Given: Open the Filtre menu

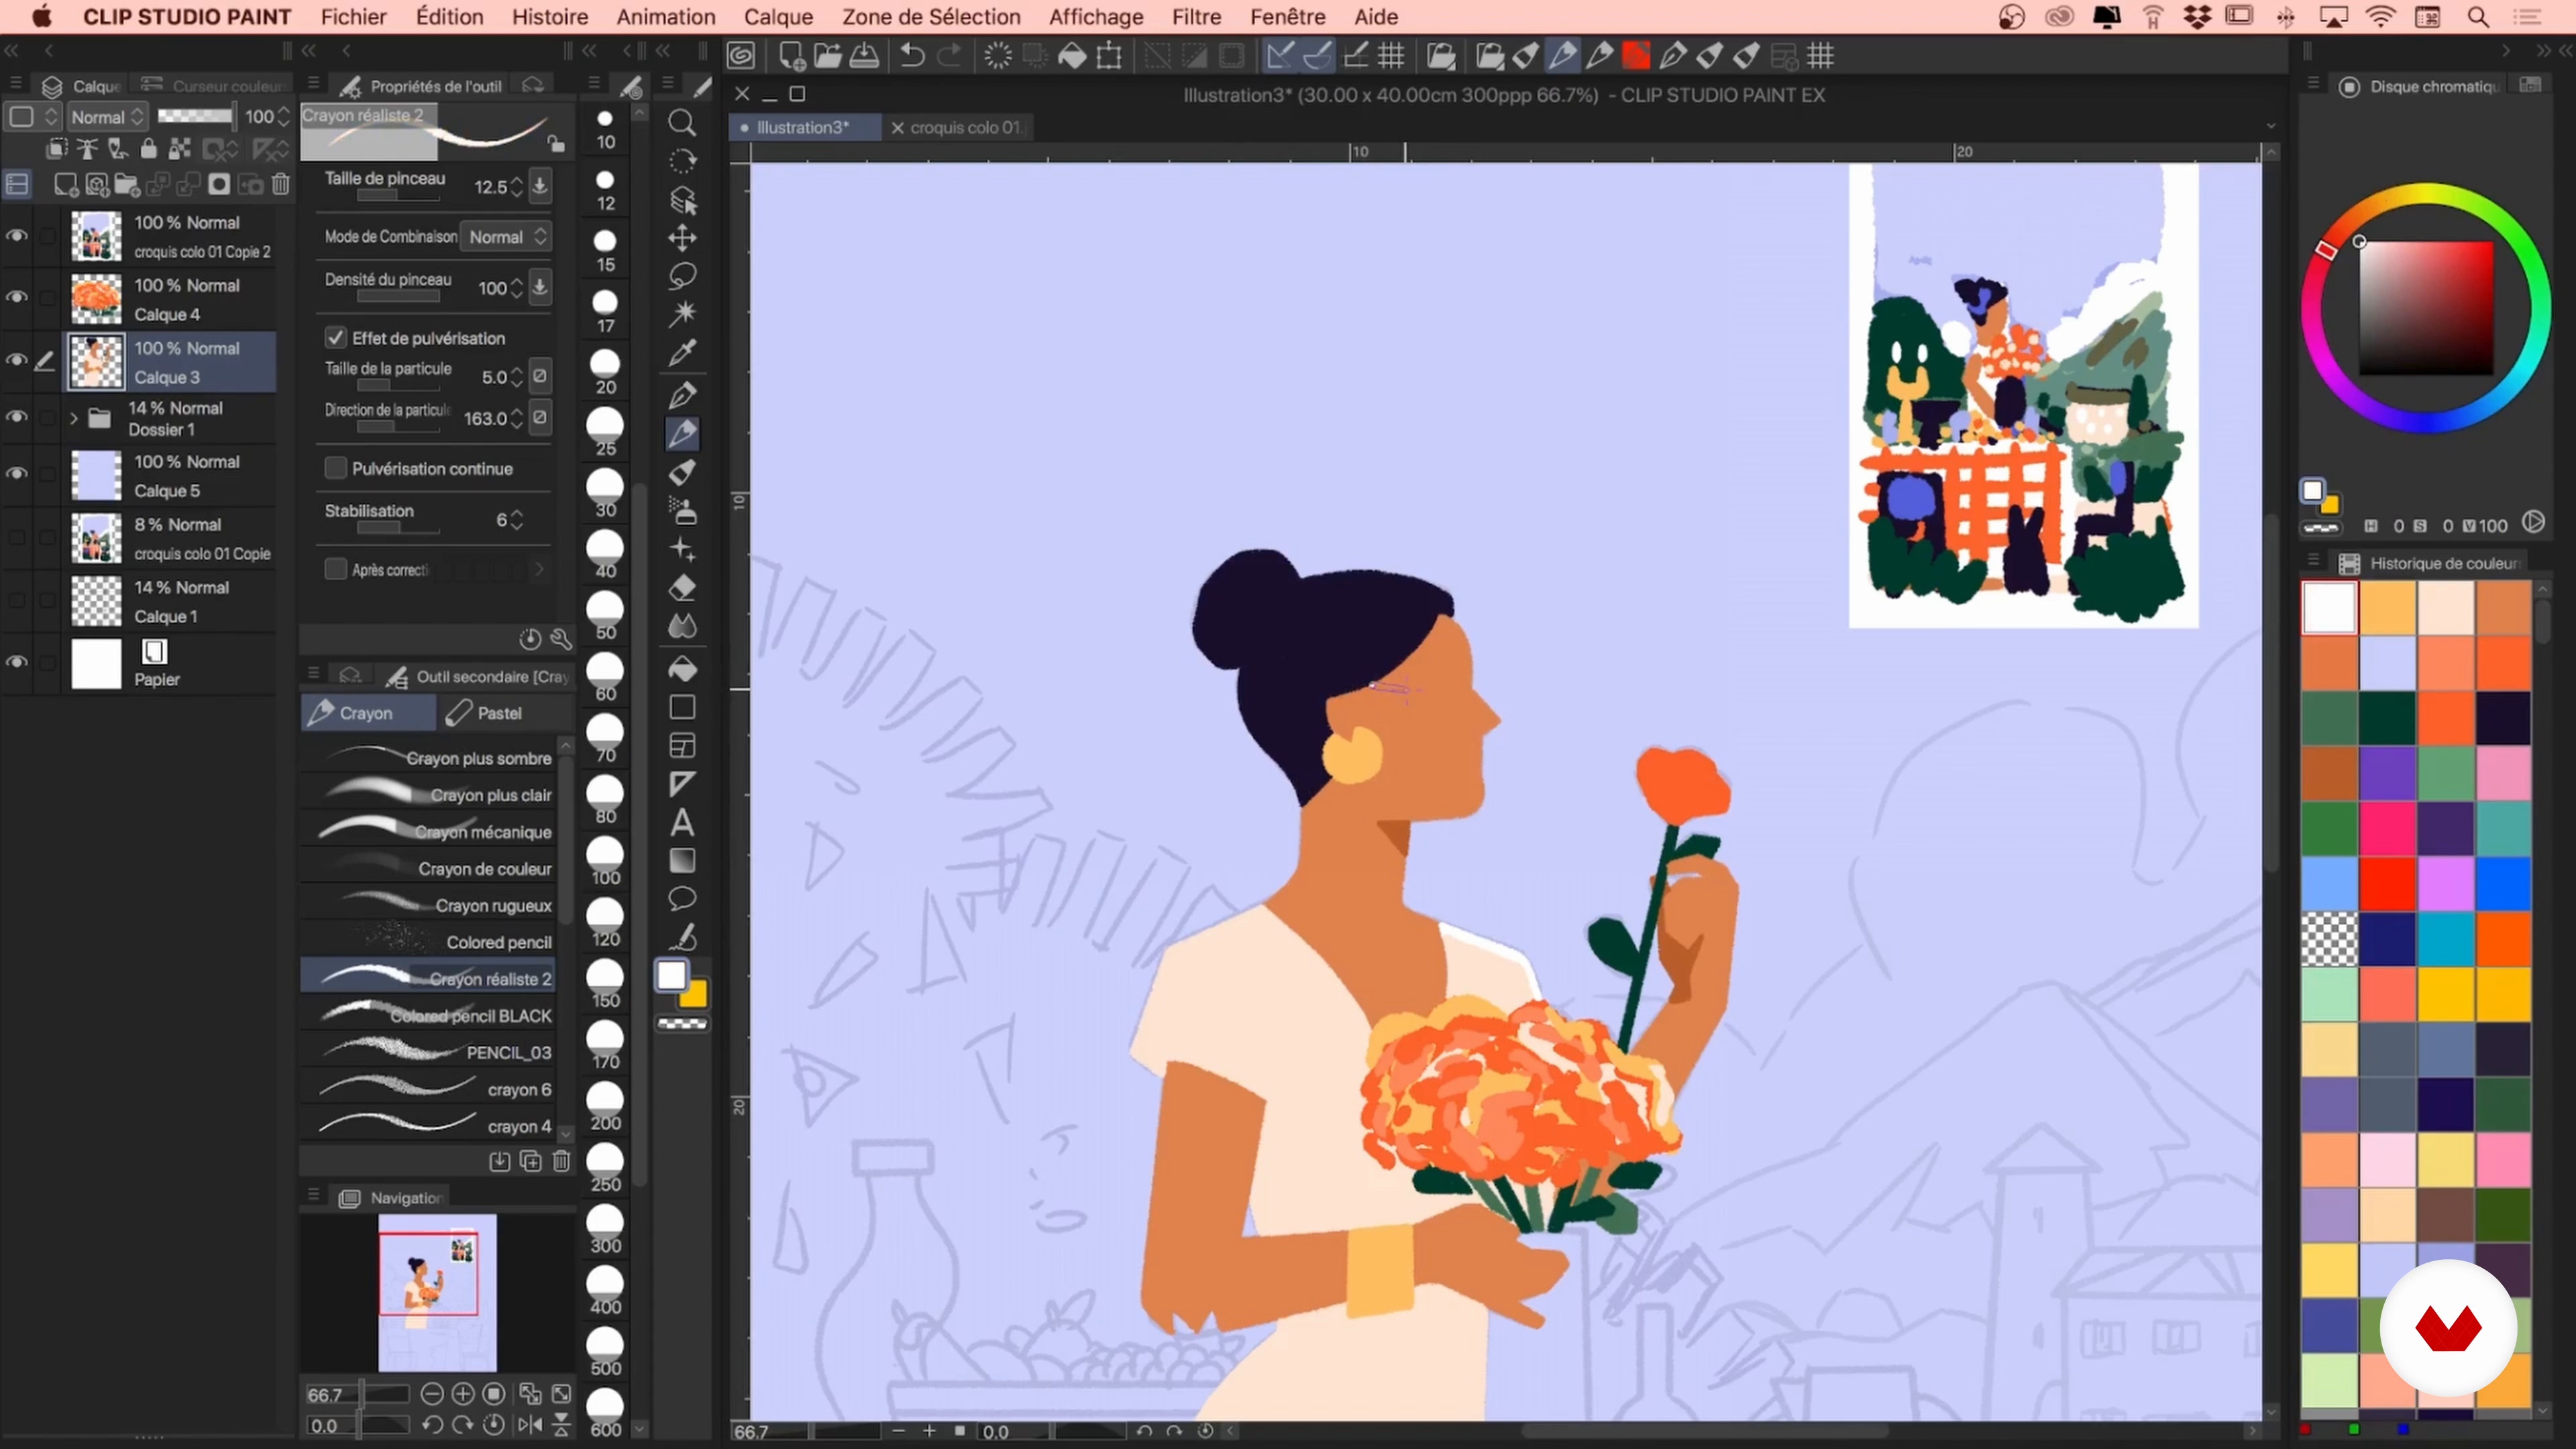Looking at the screenshot, I should point(1196,17).
